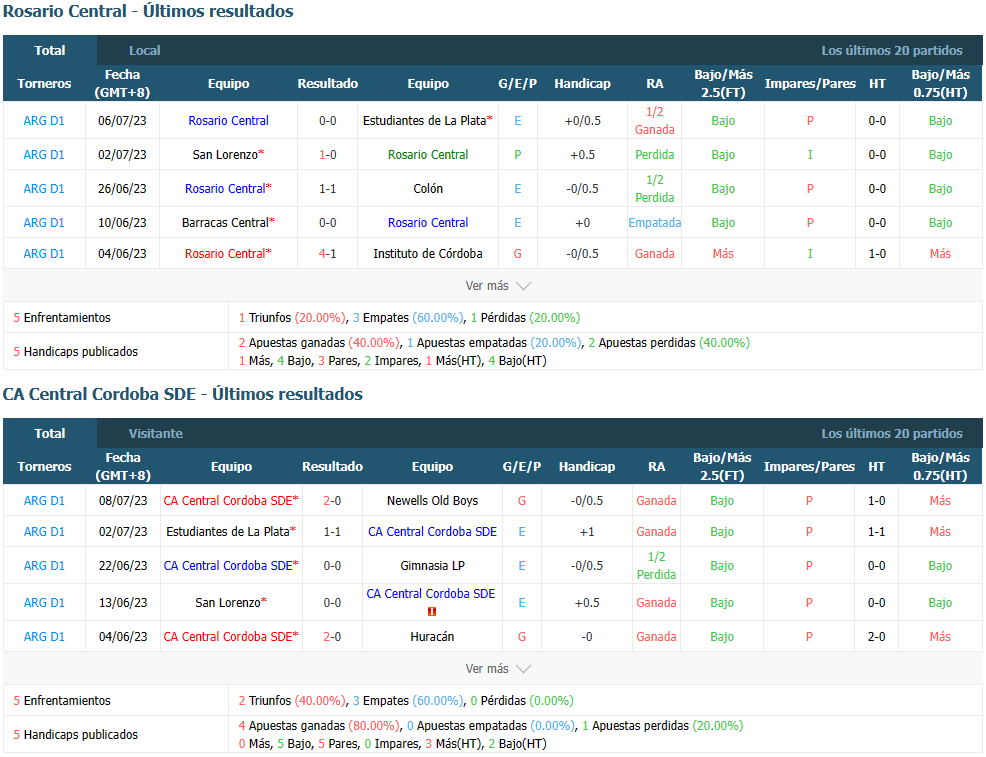Expand Ver más under Central Cordoba results
This screenshot has width=986, height=757.
pos(497,668)
